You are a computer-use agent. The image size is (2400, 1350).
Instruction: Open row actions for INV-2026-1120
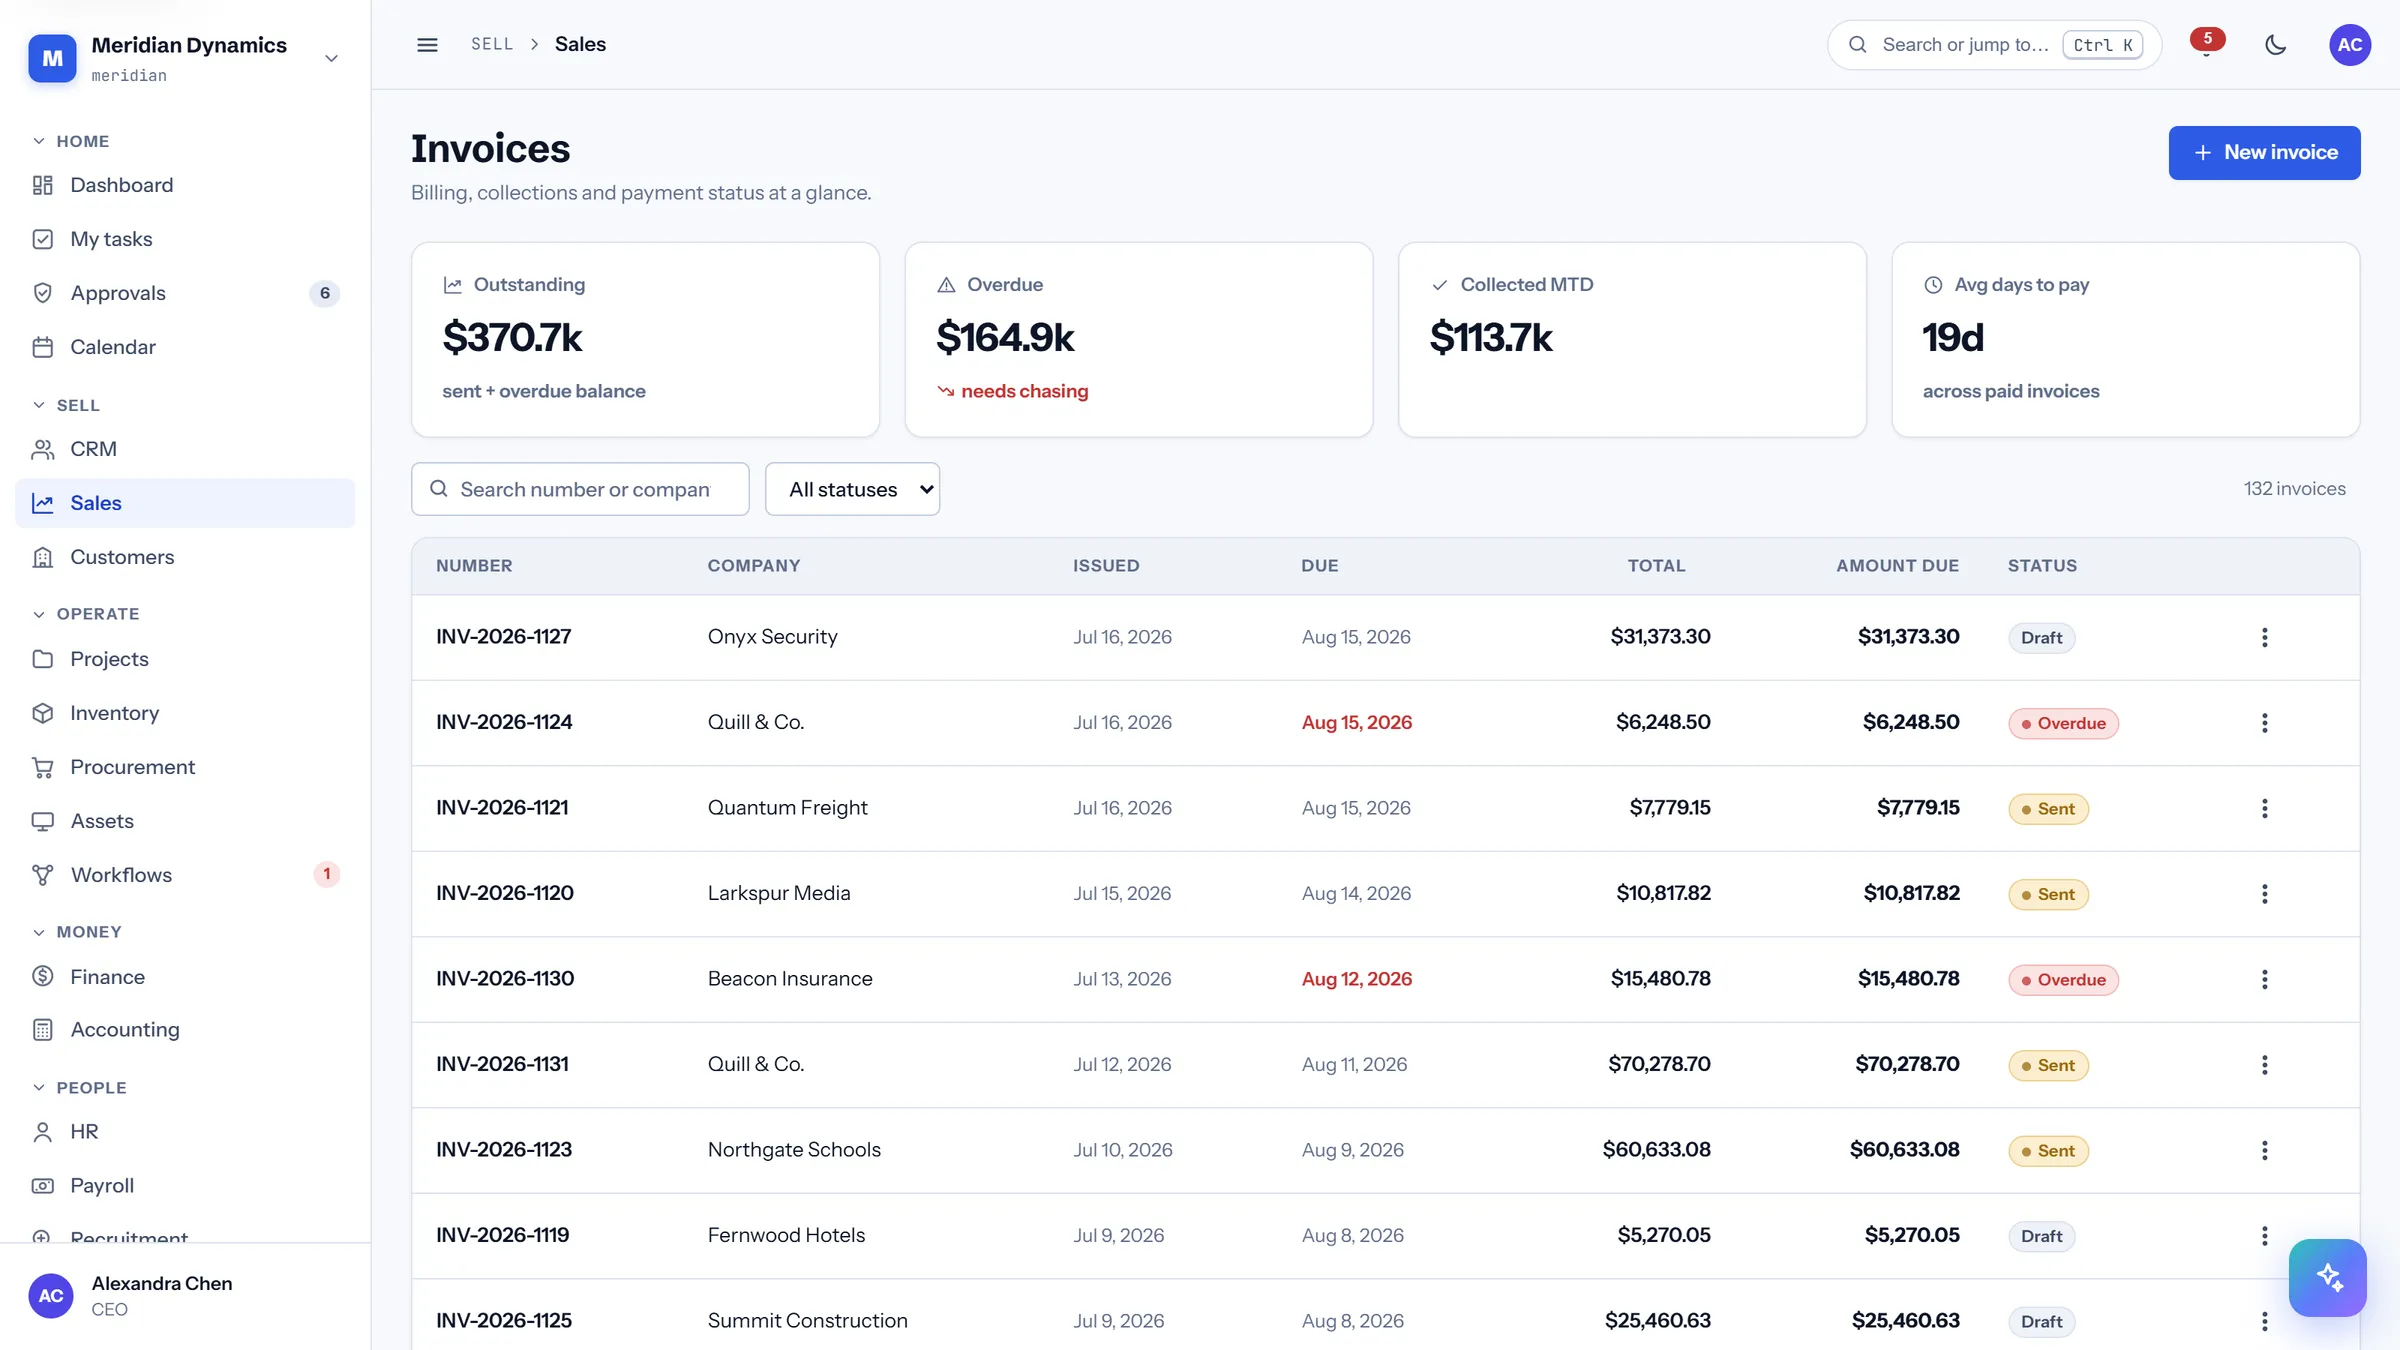coord(2264,893)
